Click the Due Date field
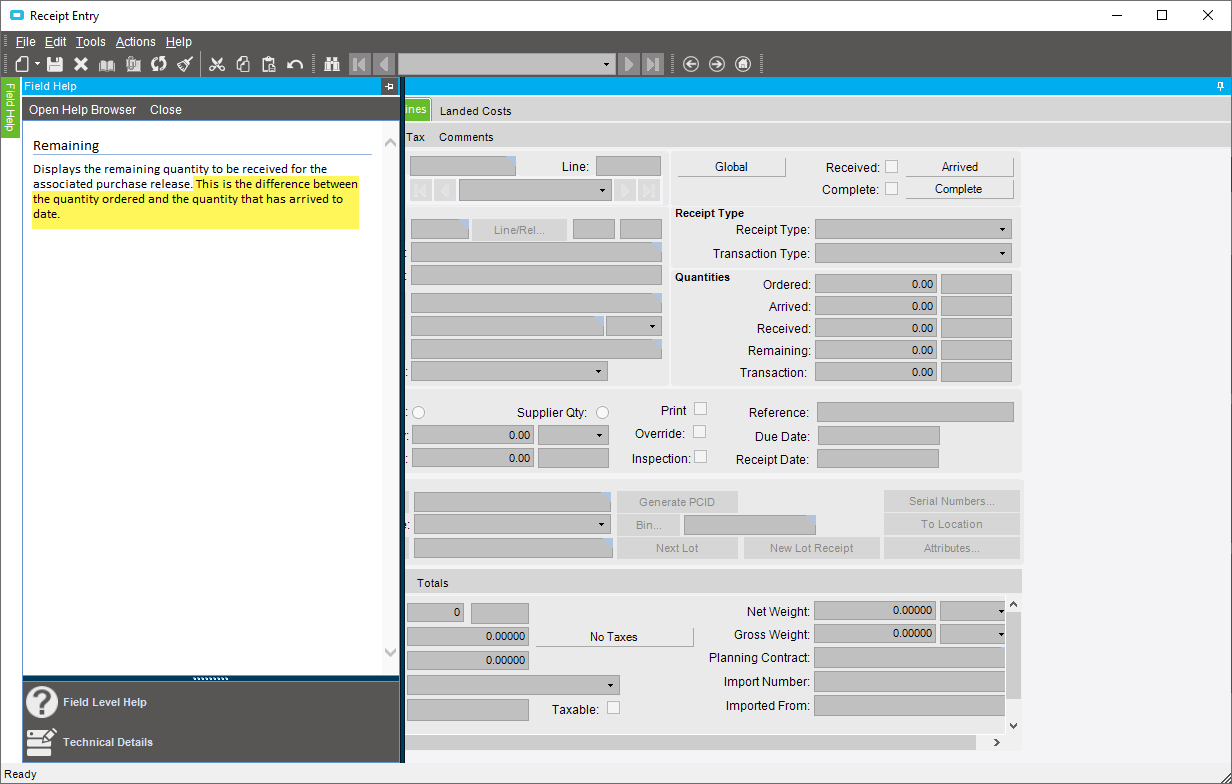 click(879, 436)
